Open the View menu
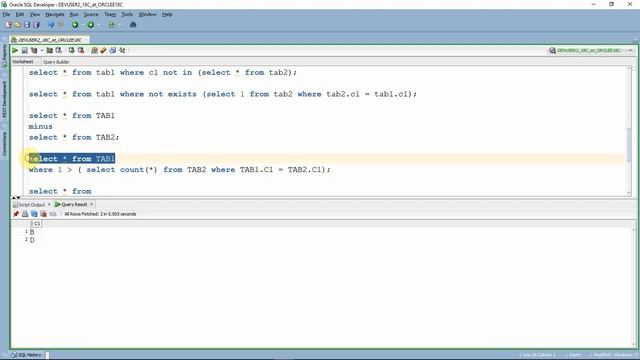This screenshot has width=640, height=360. [x=35, y=14]
